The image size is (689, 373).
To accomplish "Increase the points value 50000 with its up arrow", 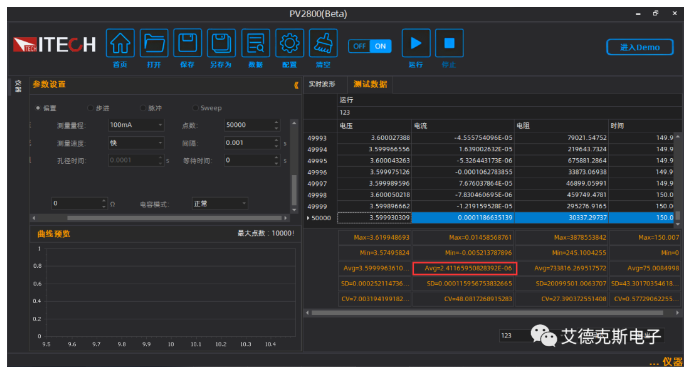I will point(276,123).
